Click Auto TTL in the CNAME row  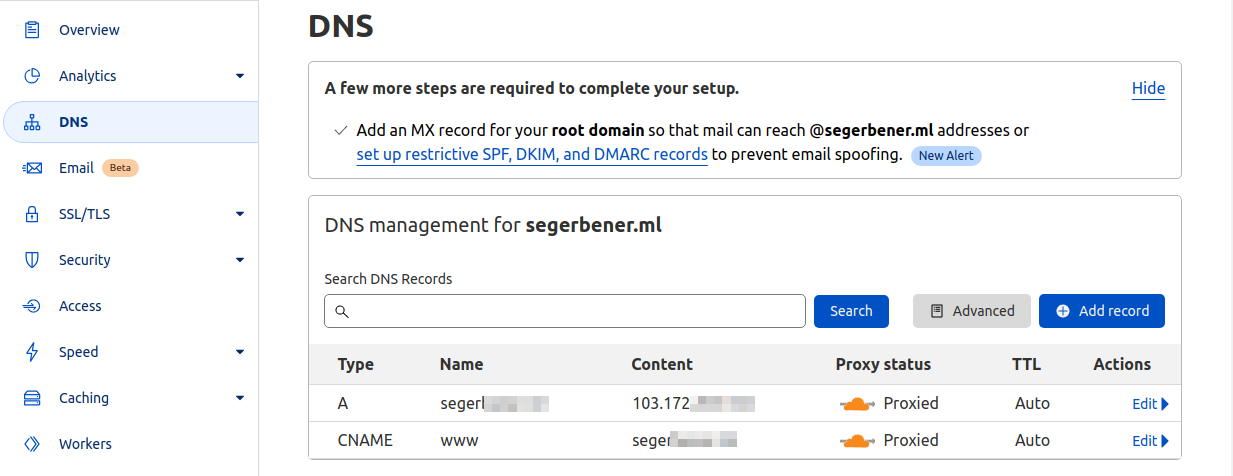point(1032,440)
